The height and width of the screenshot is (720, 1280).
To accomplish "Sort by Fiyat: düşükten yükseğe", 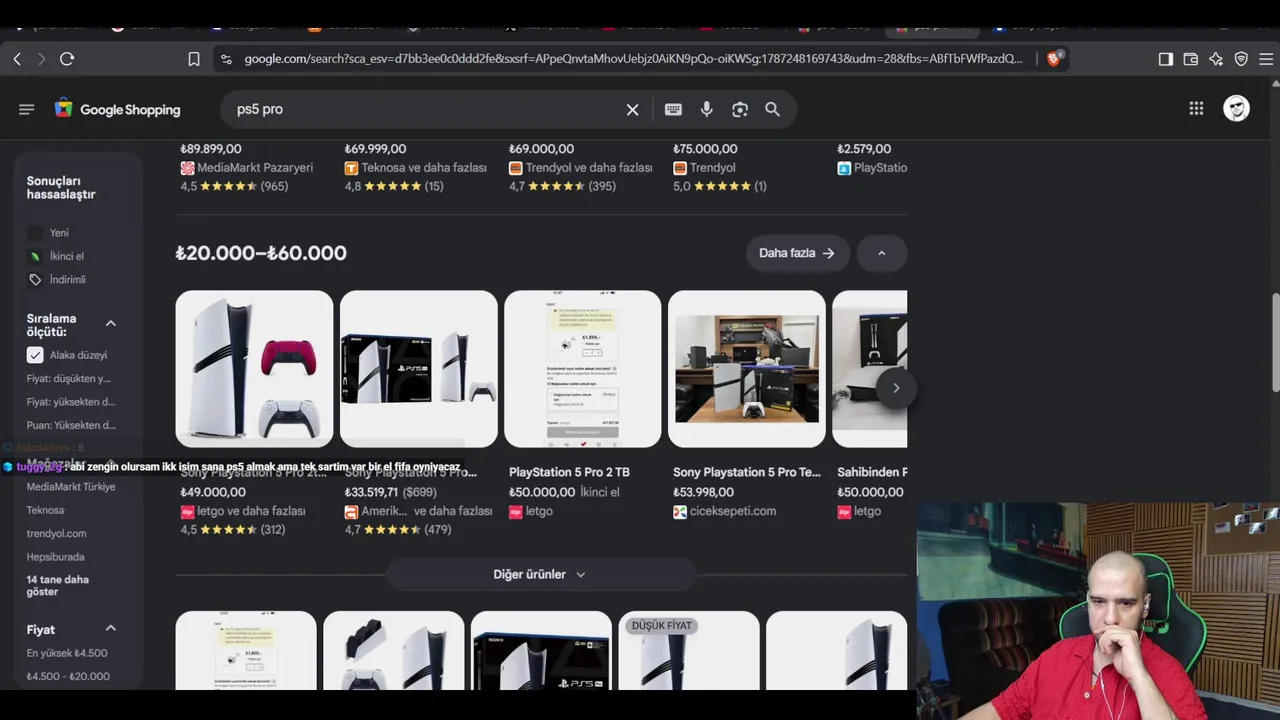I will click(69, 379).
